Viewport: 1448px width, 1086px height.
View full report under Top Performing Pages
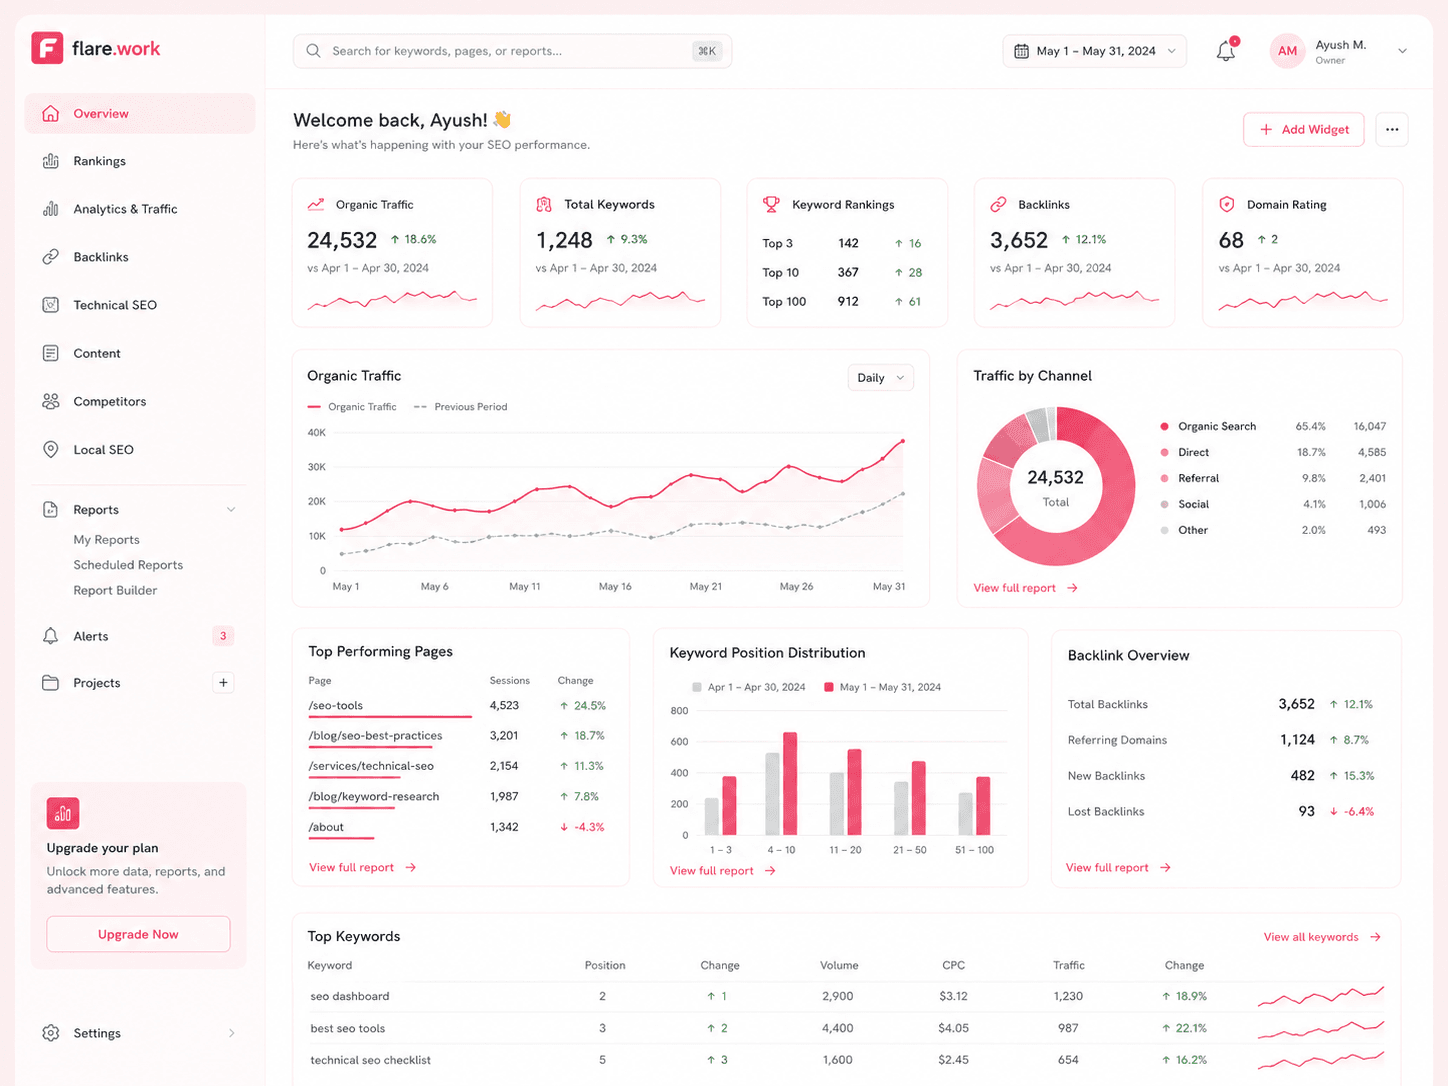coord(362,868)
